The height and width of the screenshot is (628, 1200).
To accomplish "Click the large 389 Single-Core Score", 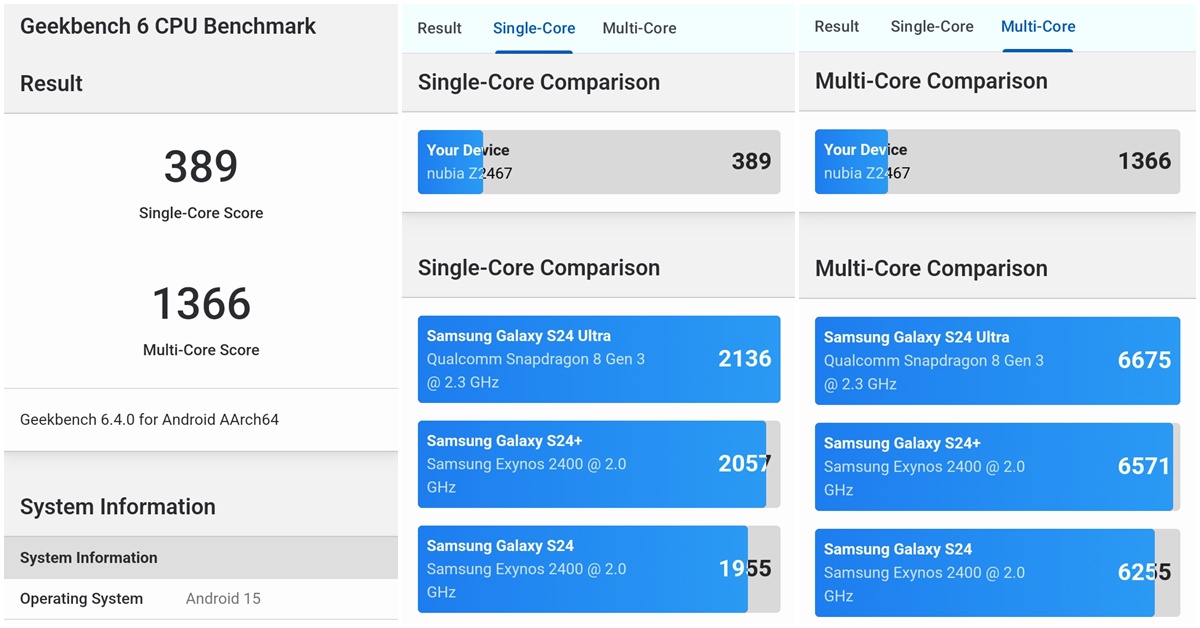I will click(x=201, y=167).
